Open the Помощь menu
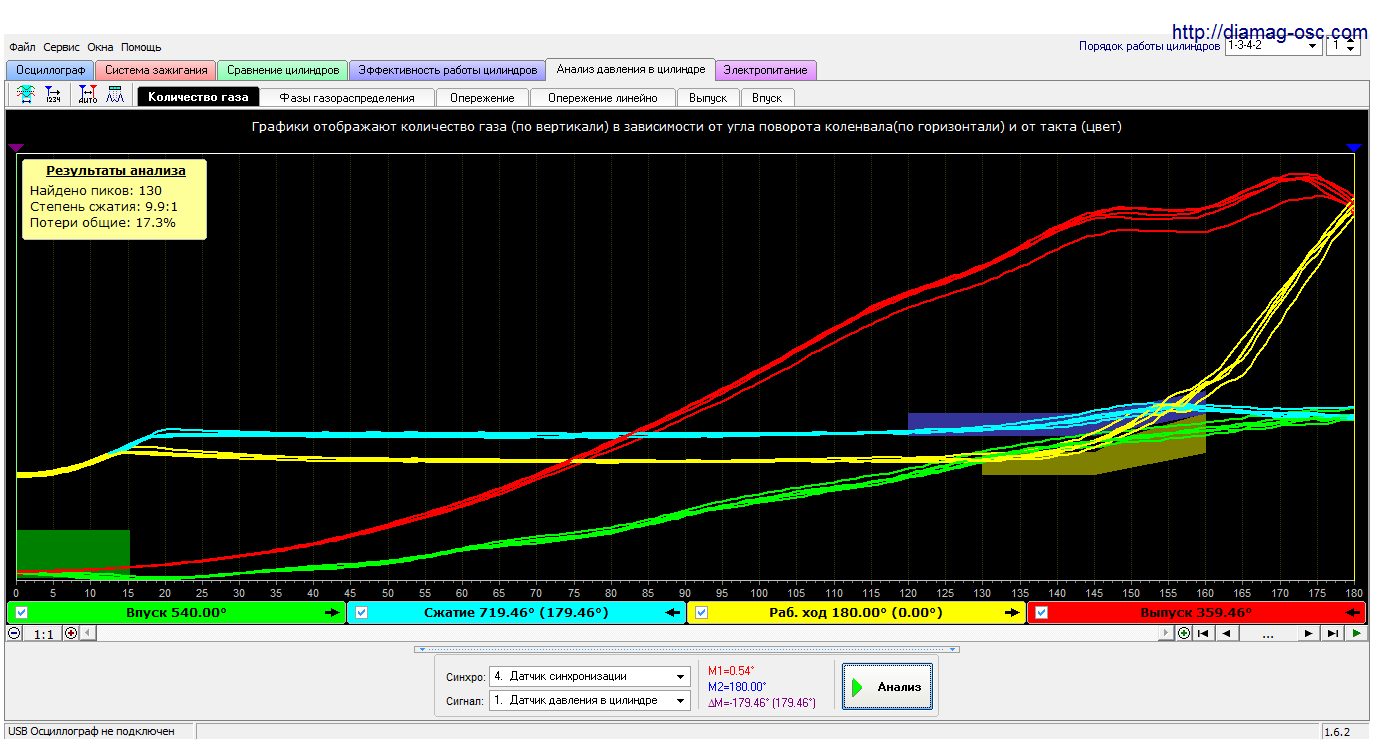The image size is (1382, 744). tap(141, 47)
